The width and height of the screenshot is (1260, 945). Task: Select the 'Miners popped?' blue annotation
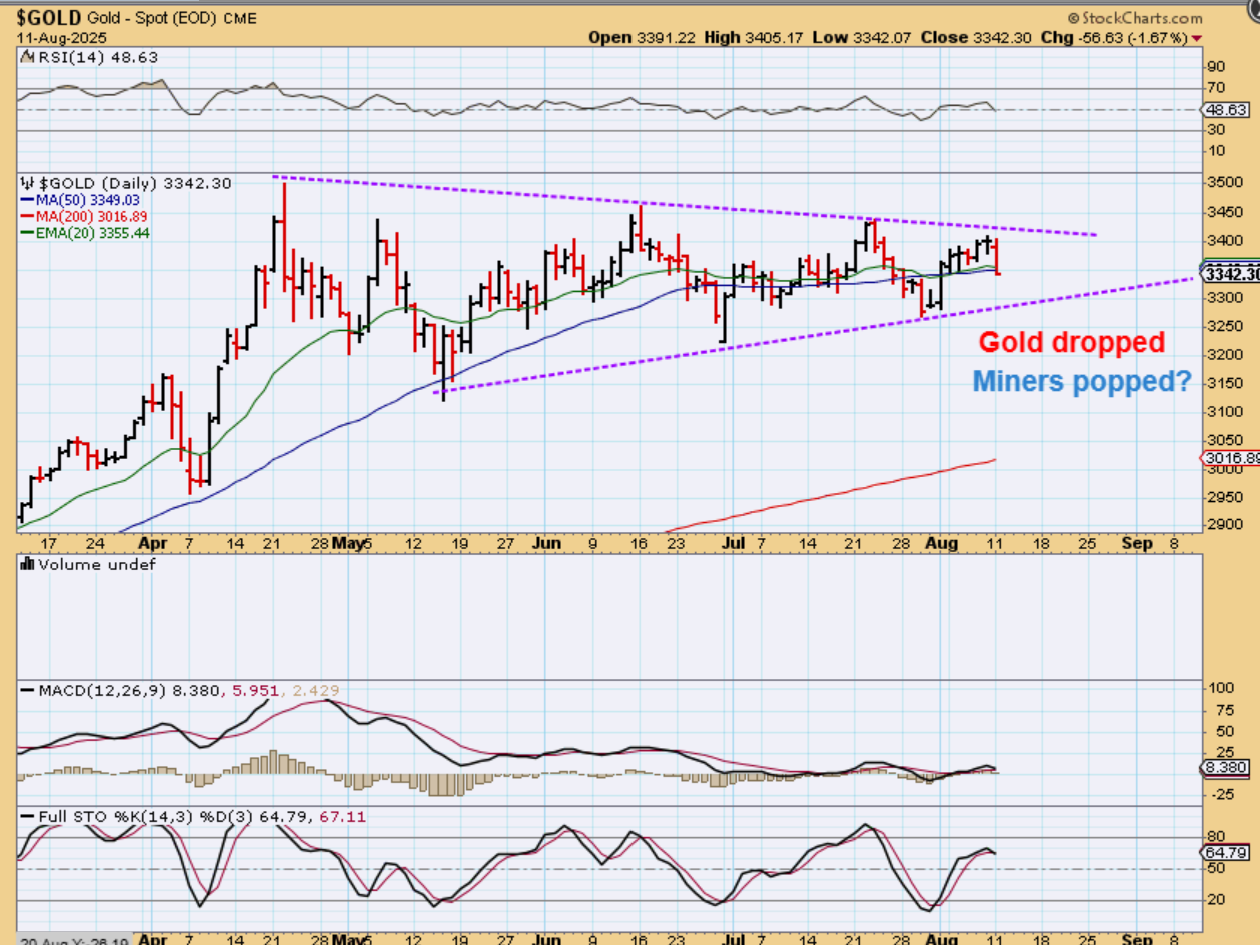click(x=1082, y=381)
